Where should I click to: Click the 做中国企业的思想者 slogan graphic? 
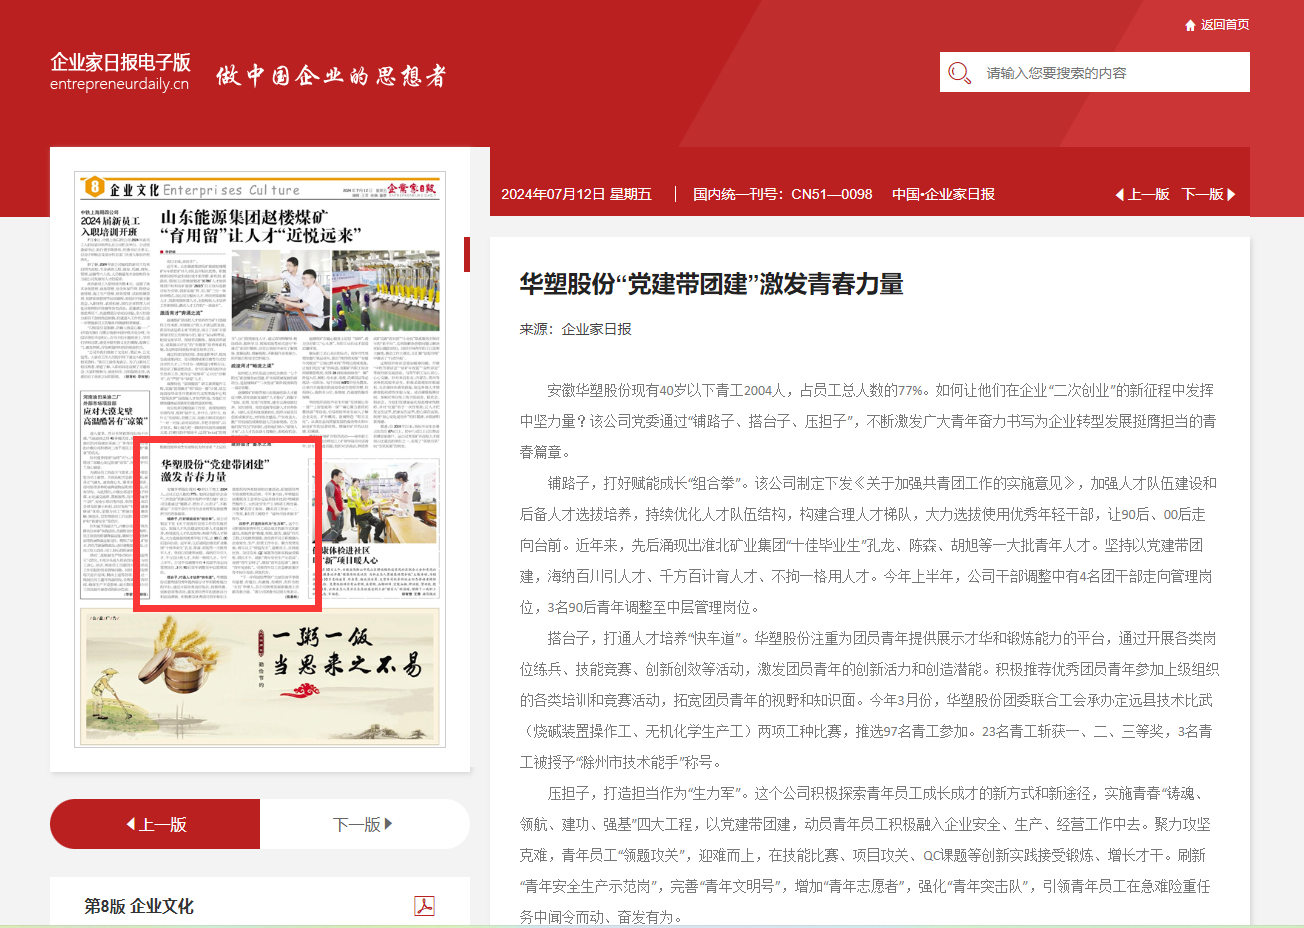point(331,76)
